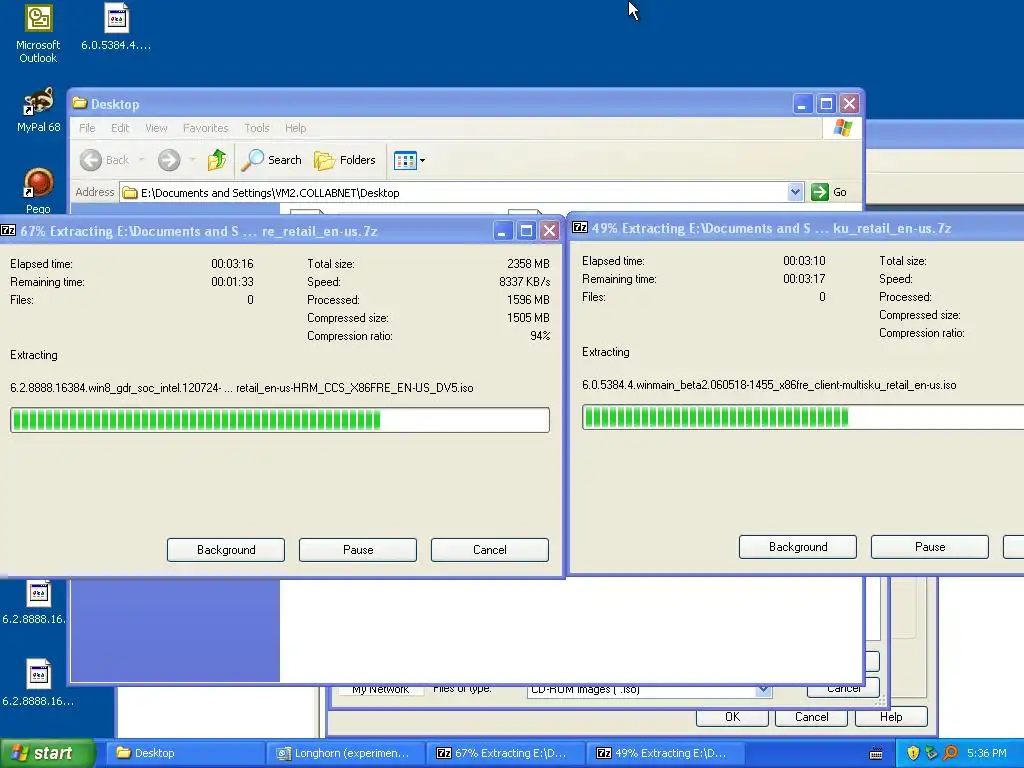Viewport: 1024px width, 768px height.
Task: Maximize the 67% extracting dialog
Action: point(526,231)
